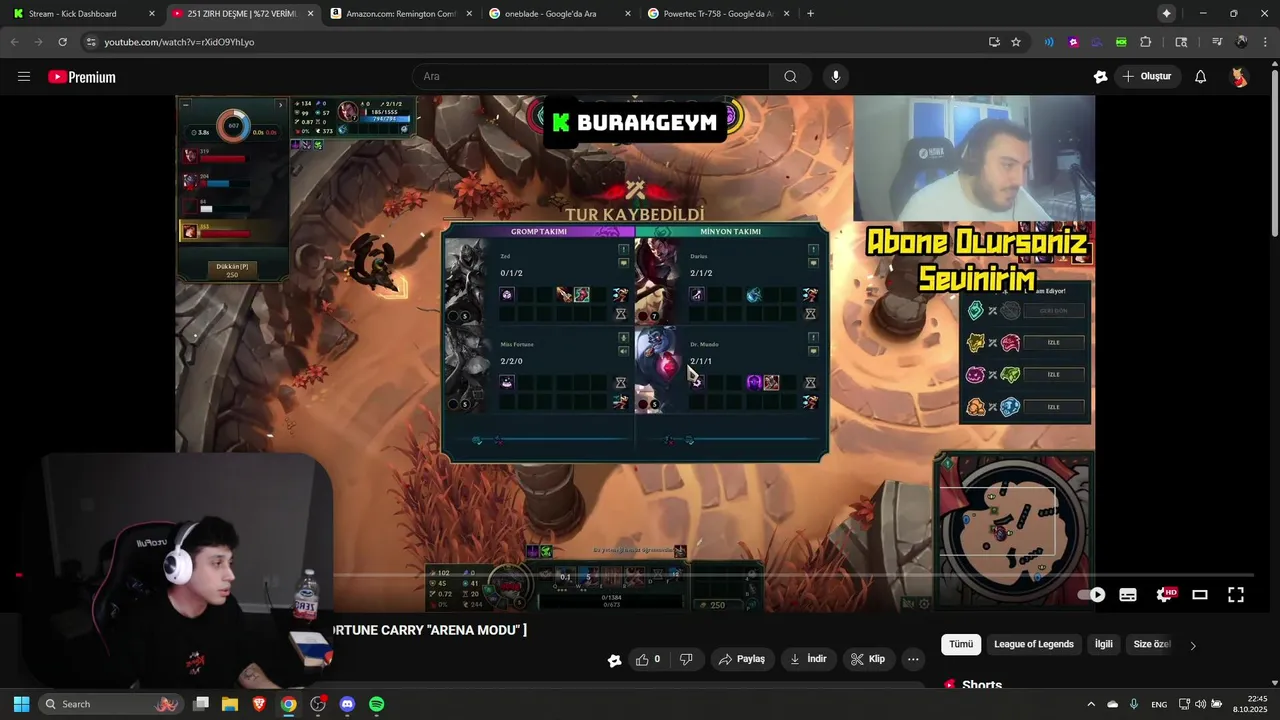Click the Gemini sparkle button in title bar
Image resolution: width=1280 pixels, height=720 pixels.
point(1167,14)
